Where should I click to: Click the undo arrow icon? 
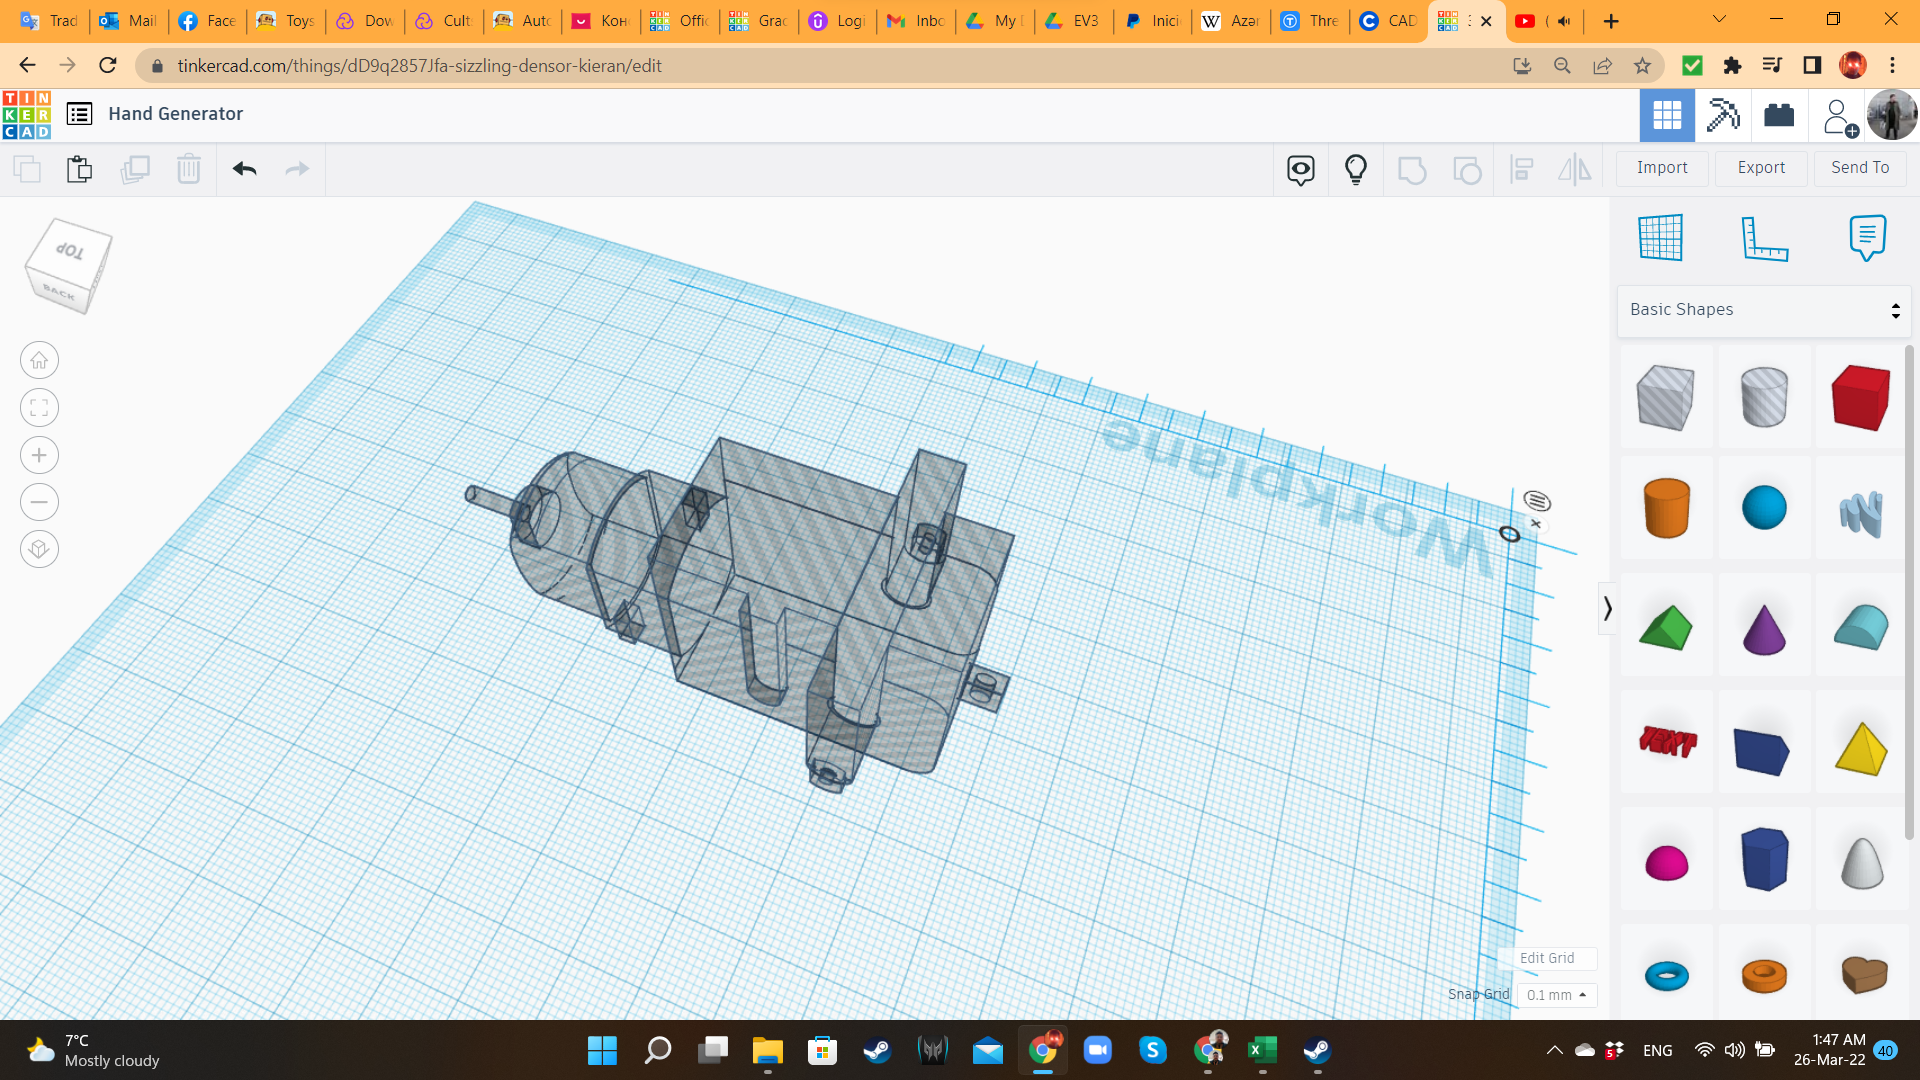tap(244, 169)
